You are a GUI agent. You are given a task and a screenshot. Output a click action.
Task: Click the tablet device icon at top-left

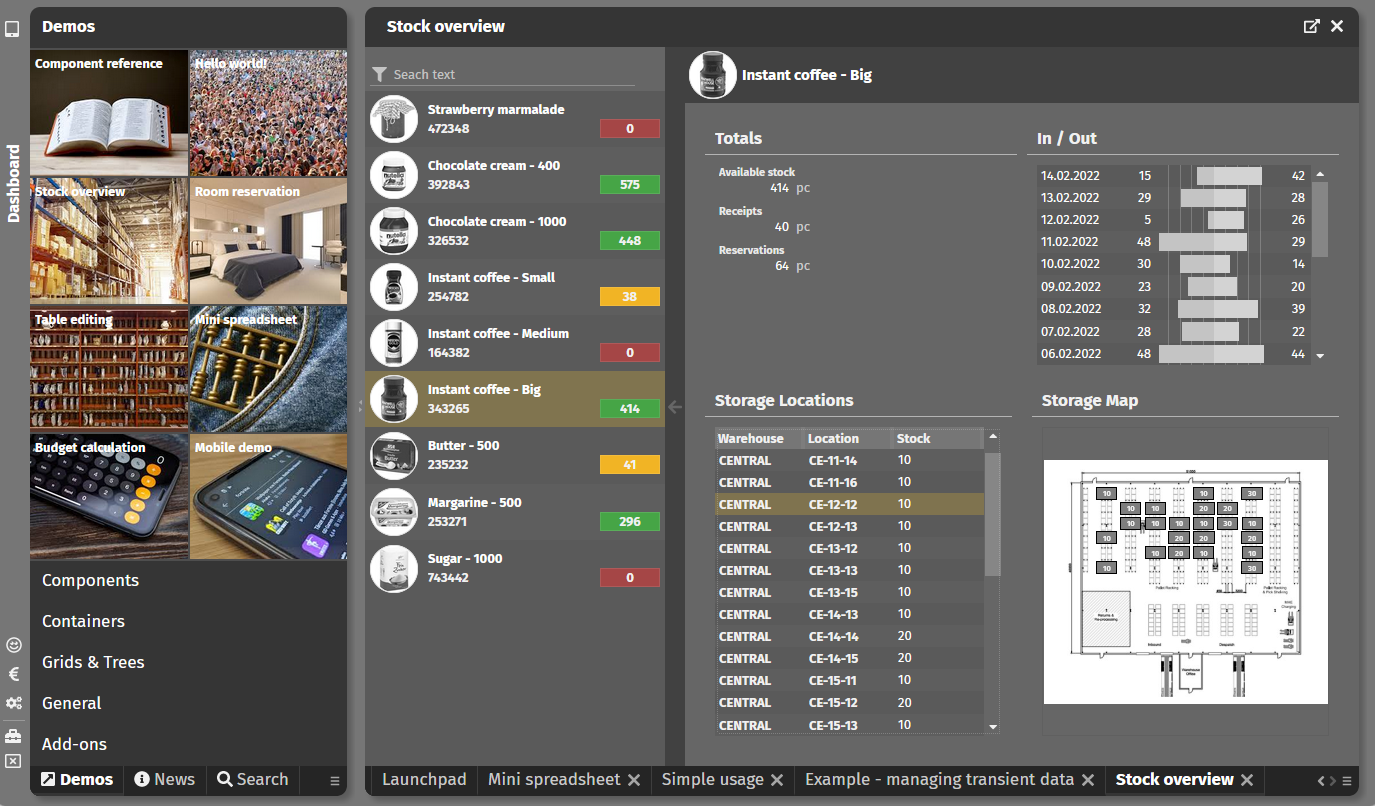[12, 30]
